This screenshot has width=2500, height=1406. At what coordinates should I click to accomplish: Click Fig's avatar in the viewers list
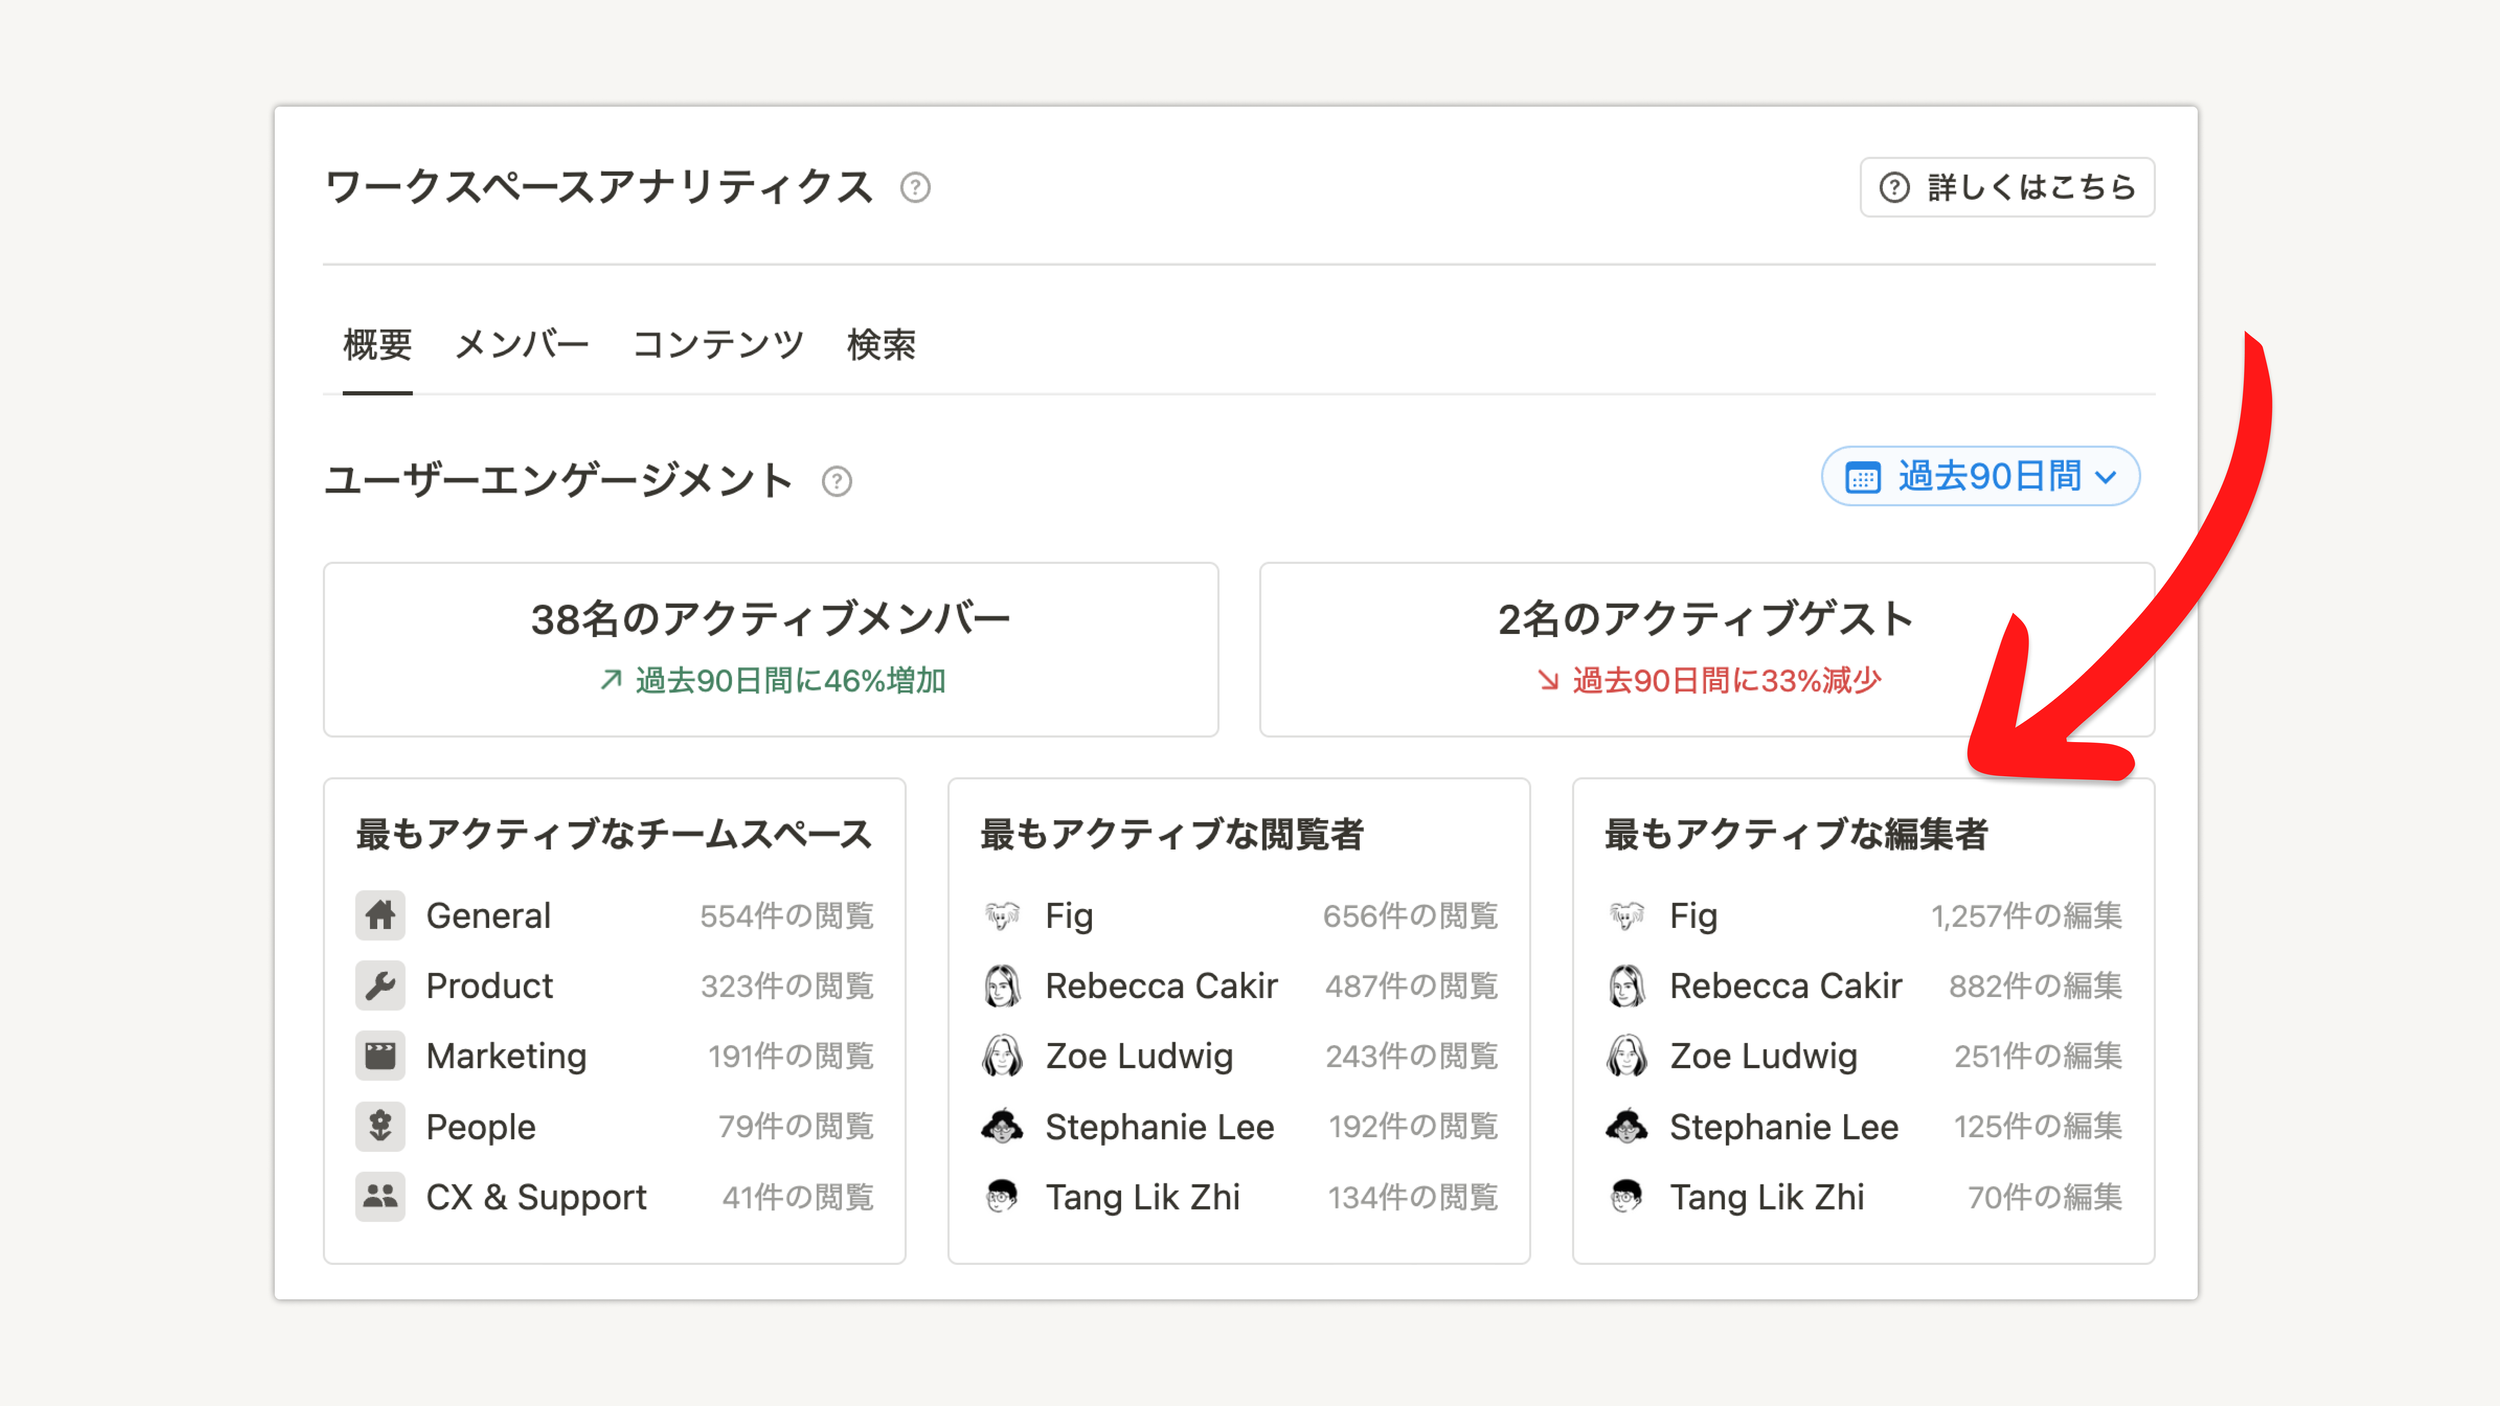[1002, 915]
